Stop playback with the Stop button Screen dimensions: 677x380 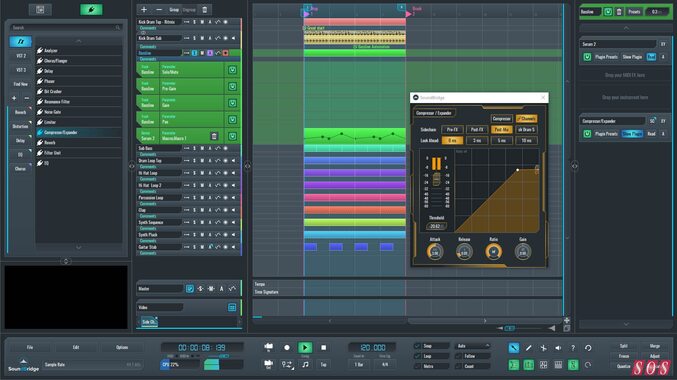click(324, 348)
